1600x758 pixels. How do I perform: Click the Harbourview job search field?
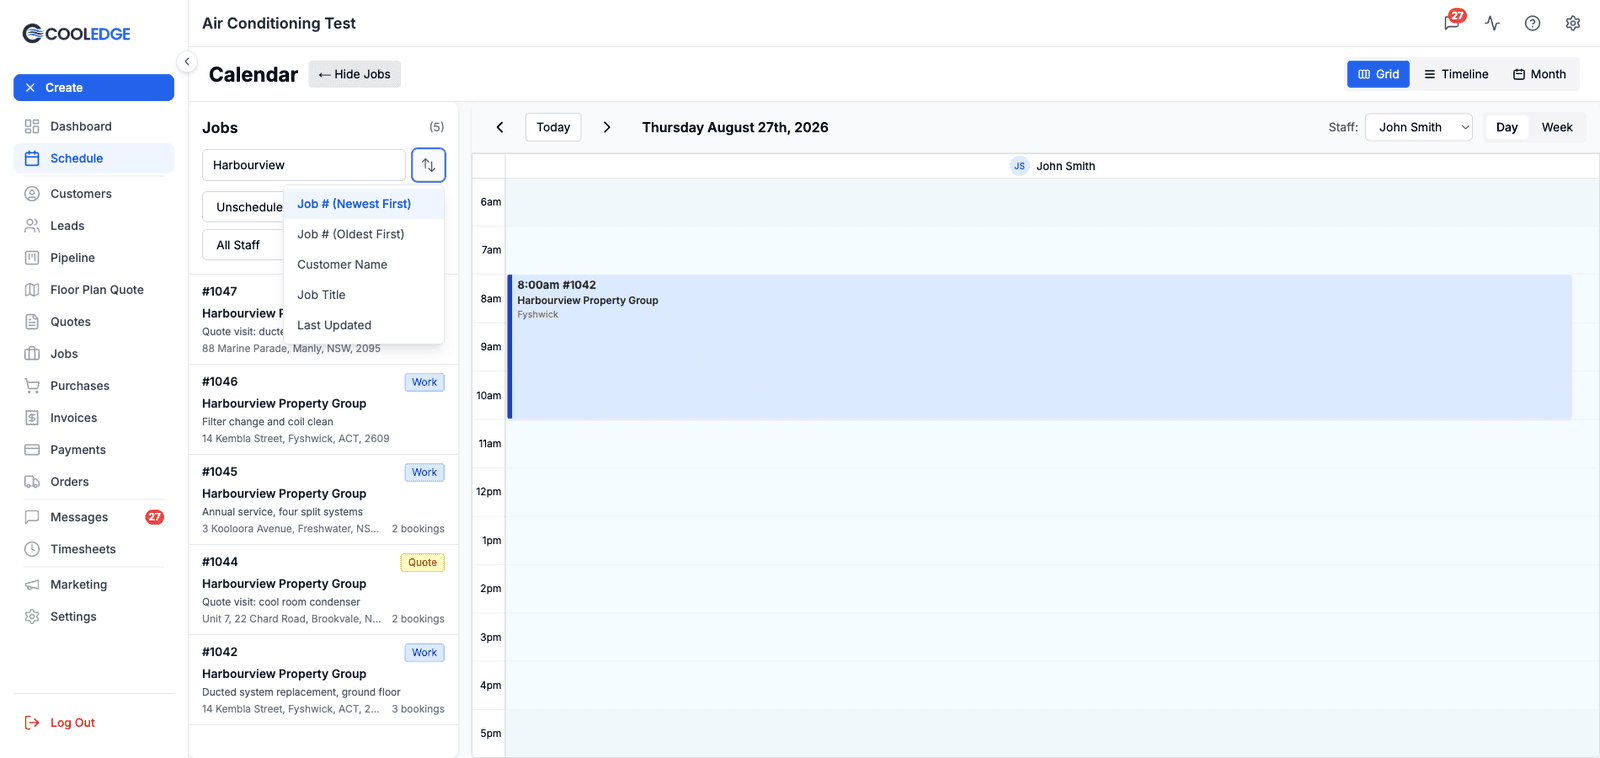pos(304,165)
